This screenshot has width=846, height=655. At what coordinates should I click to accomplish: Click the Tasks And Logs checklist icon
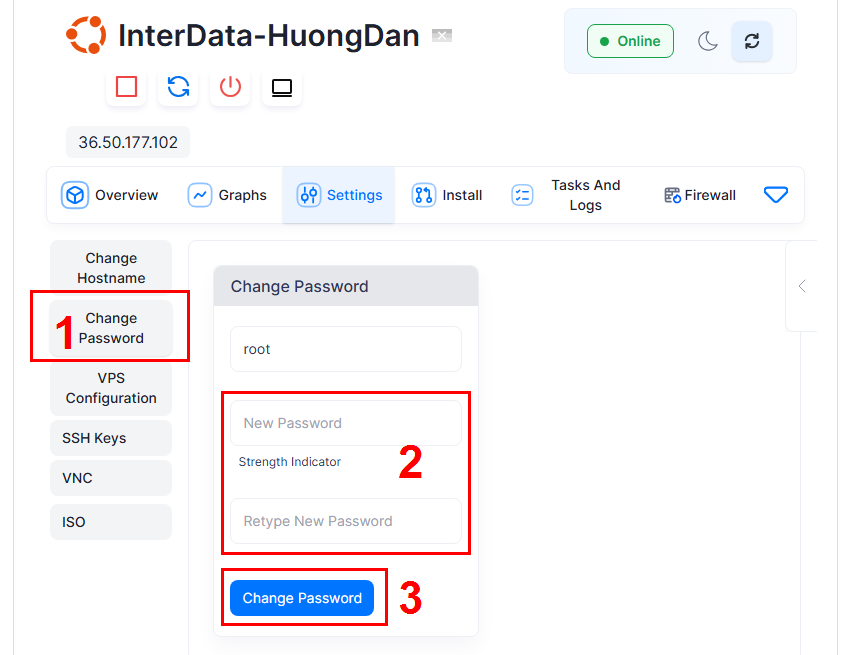pos(522,195)
